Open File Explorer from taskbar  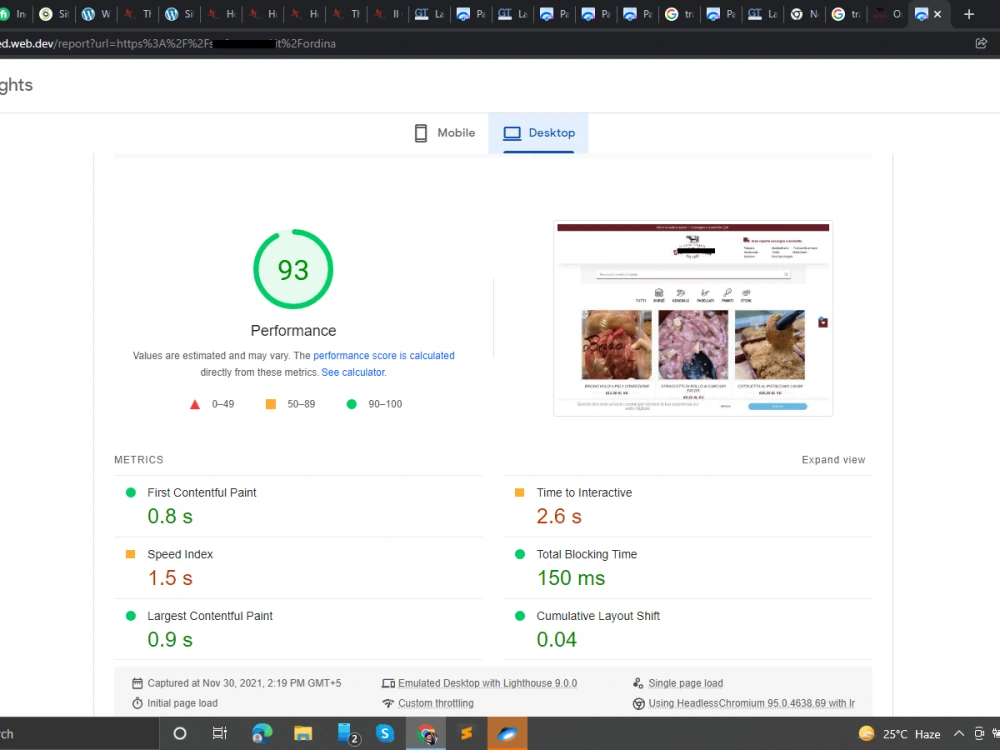click(x=303, y=733)
